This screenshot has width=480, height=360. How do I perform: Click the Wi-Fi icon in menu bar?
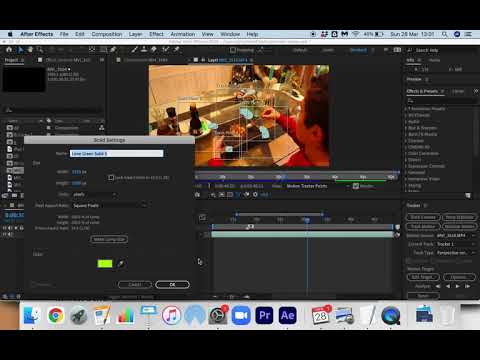click(356, 34)
